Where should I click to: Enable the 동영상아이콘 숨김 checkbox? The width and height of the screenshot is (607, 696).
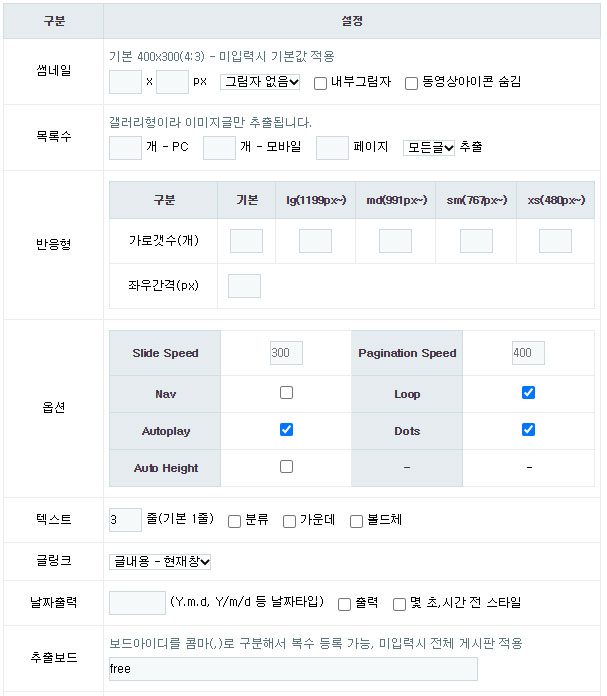tap(411, 83)
